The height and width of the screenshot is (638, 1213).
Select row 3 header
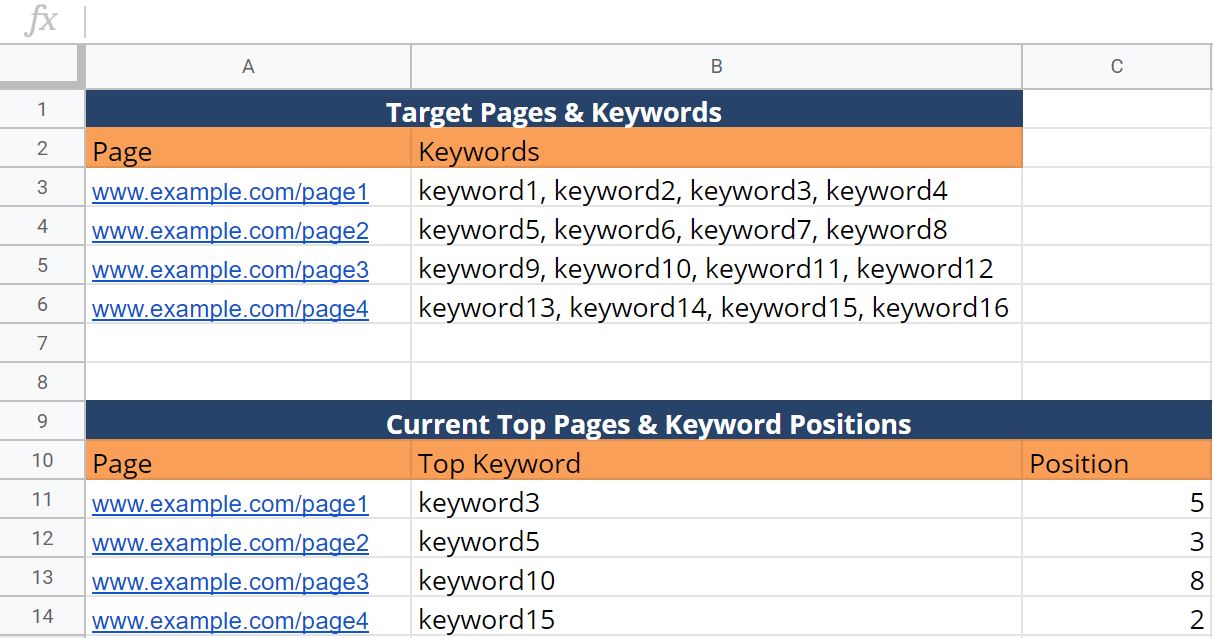pyautogui.click(x=42, y=187)
